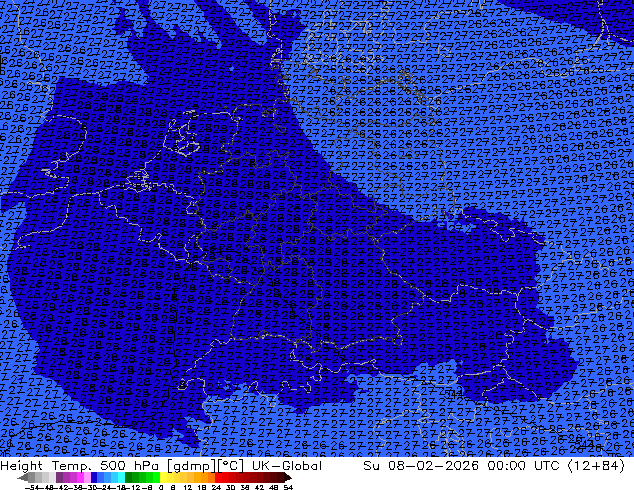Click the '(12+84)' forecast offset label

coord(596,466)
